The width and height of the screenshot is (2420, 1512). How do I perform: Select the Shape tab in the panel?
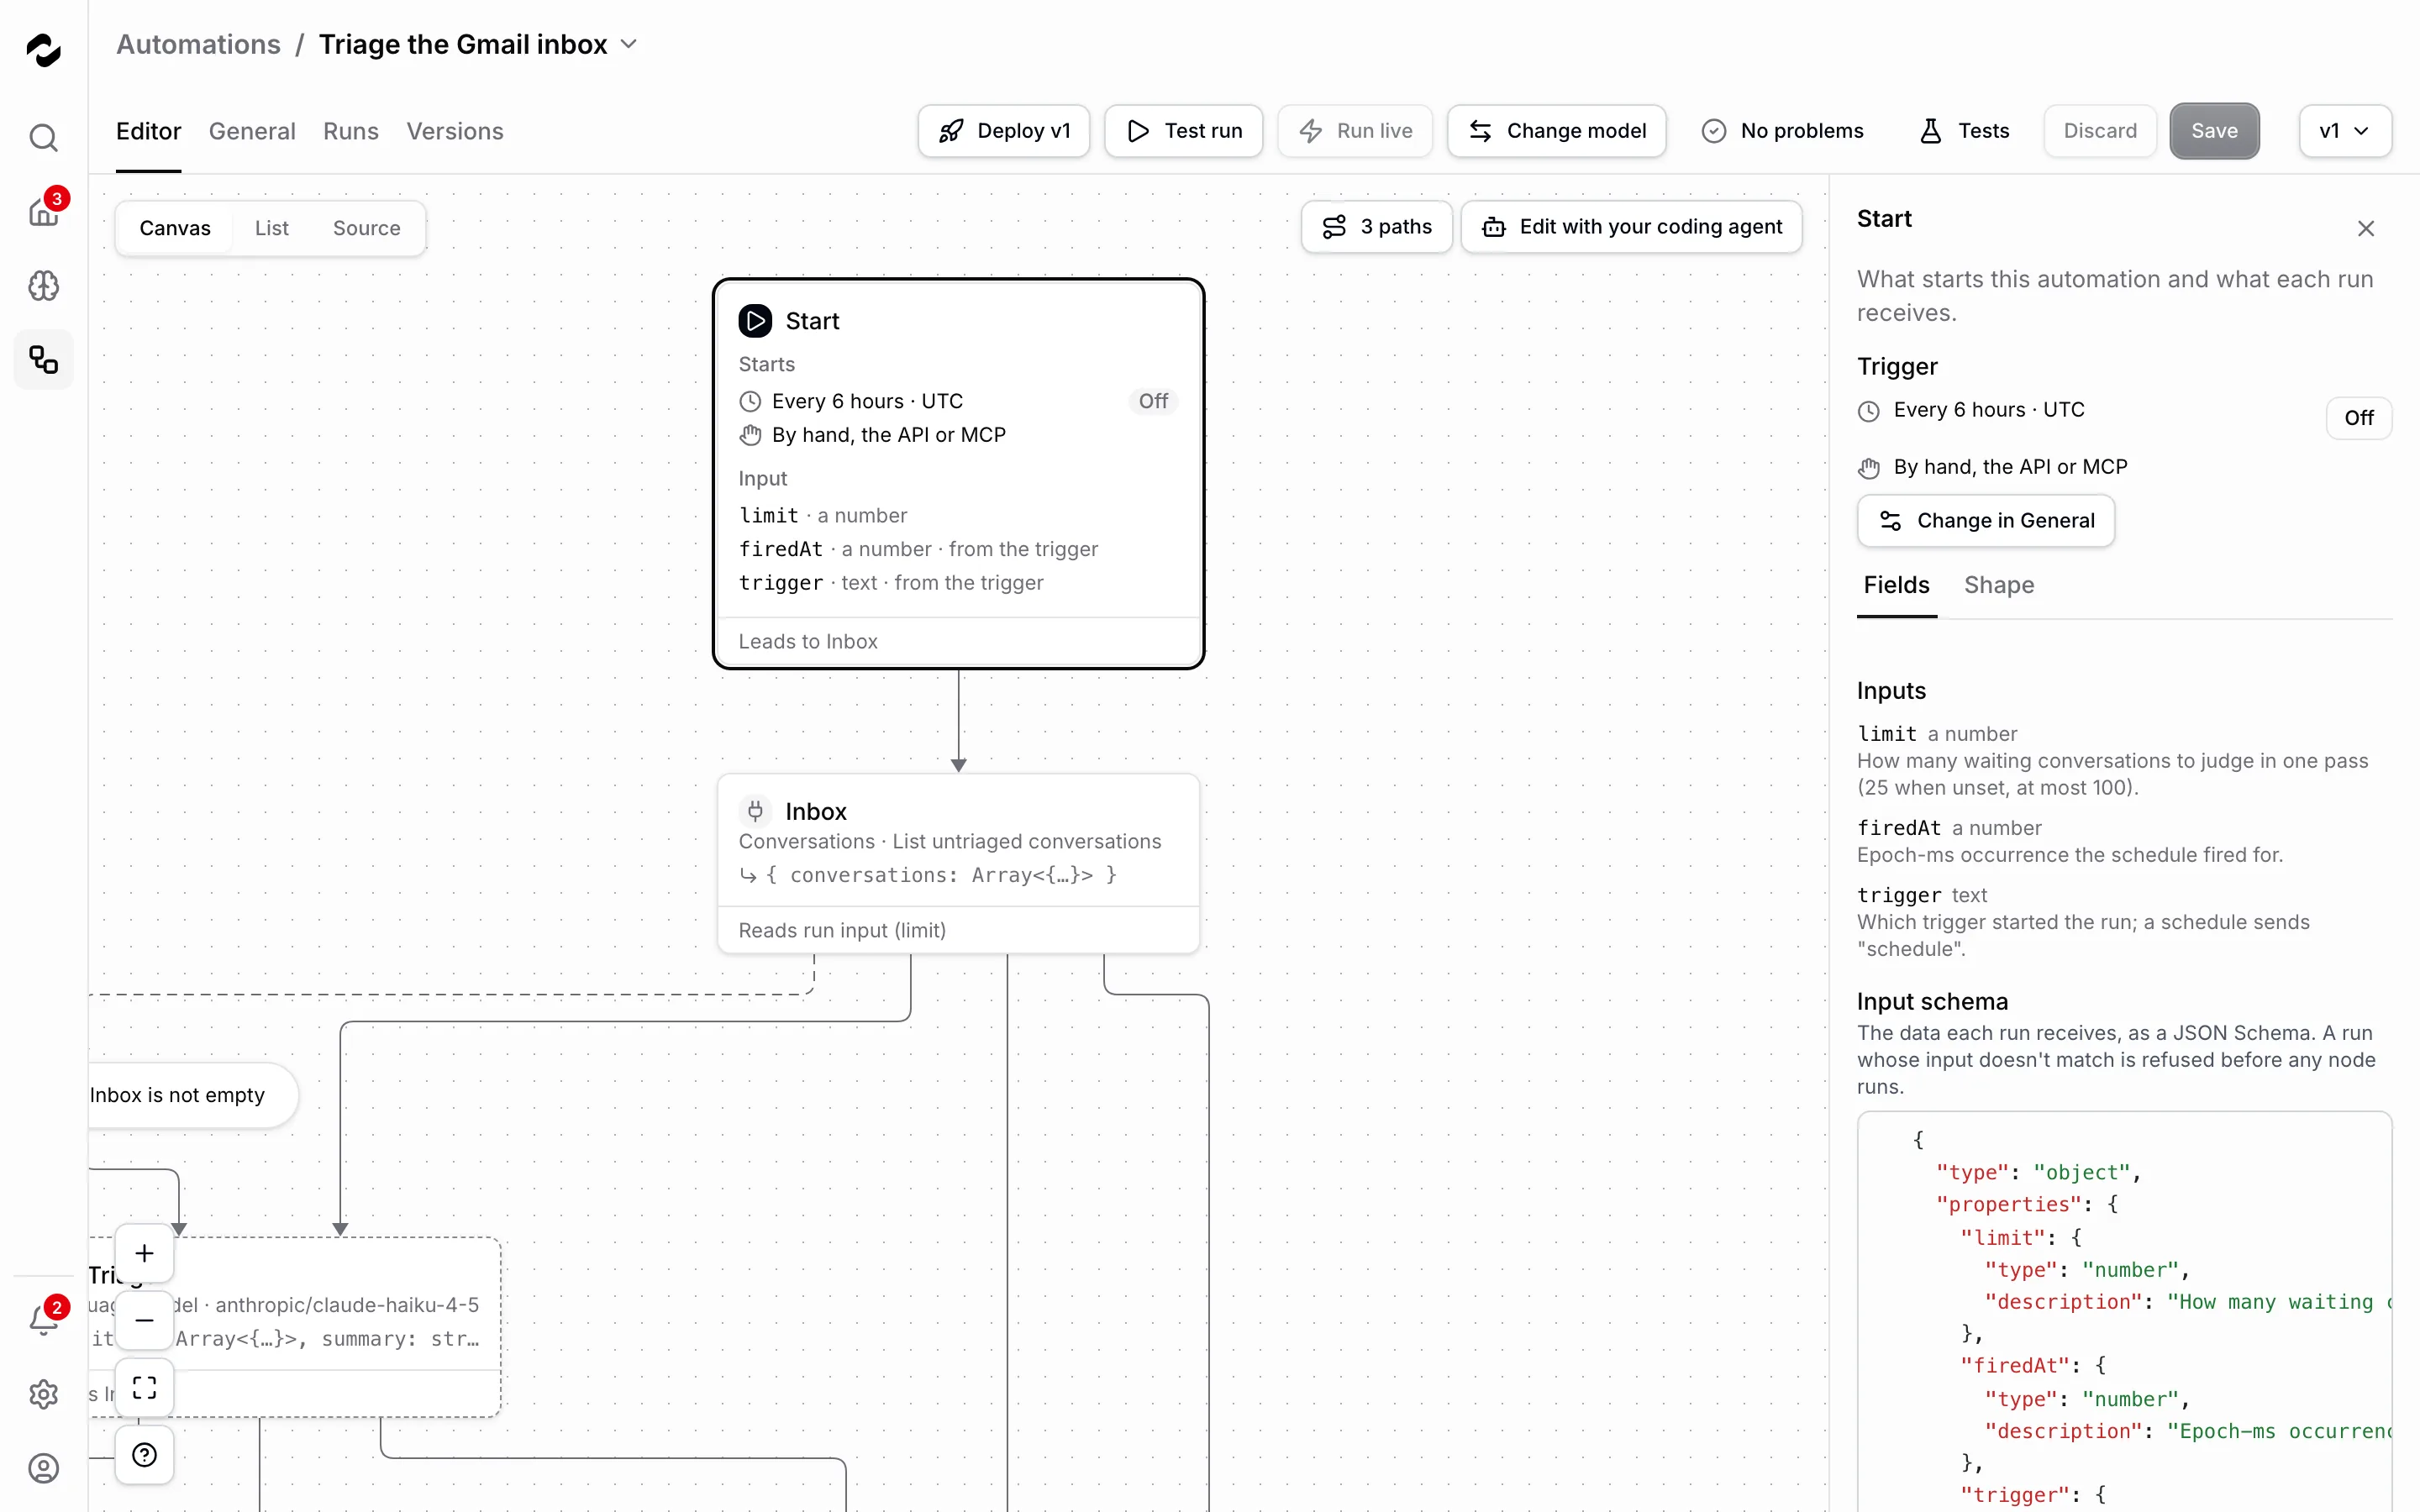coord(1999,585)
